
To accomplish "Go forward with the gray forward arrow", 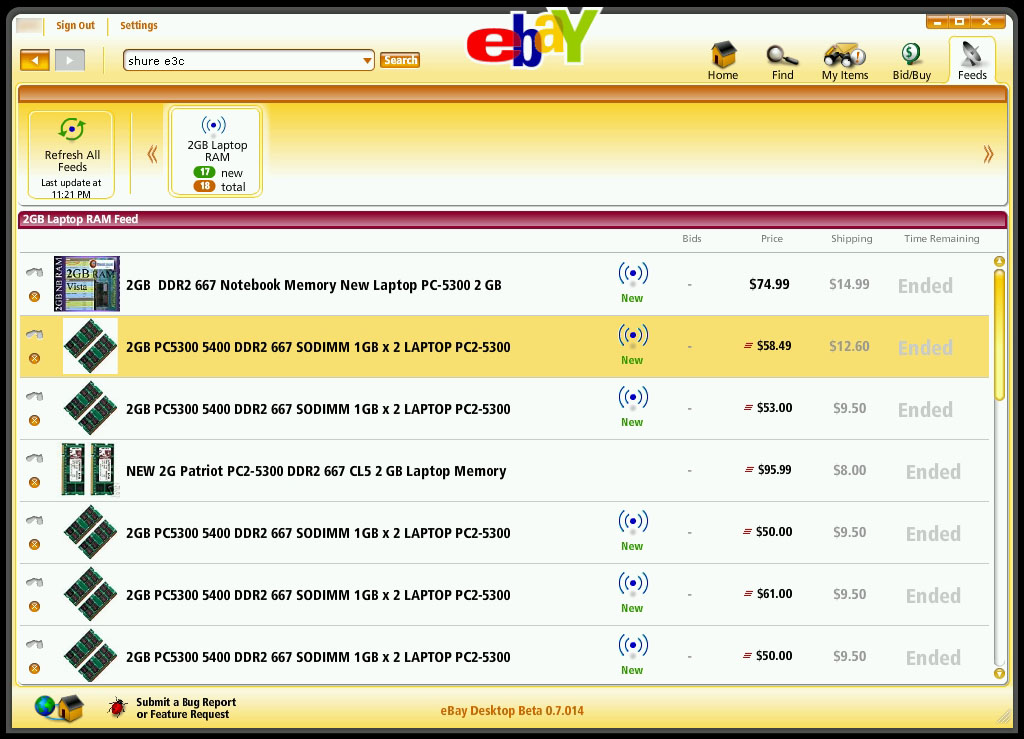I will [x=70, y=61].
